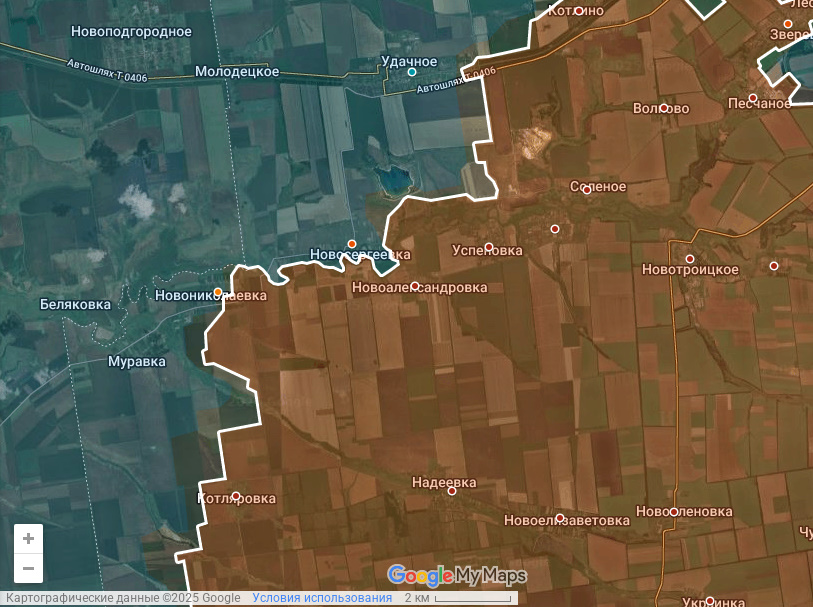Click the zoom in plus button
Viewport: 813px width, 607px height.
click(x=28, y=539)
